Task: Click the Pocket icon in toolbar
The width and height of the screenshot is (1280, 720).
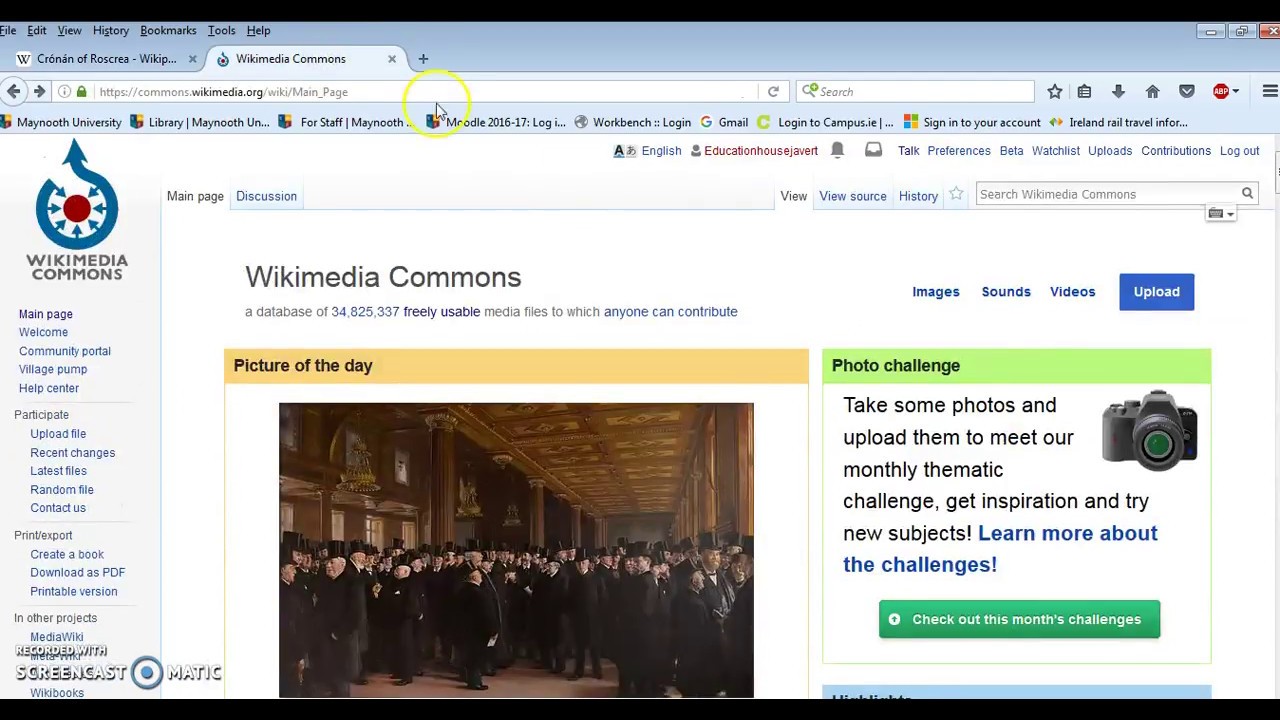Action: tap(1187, 92)
